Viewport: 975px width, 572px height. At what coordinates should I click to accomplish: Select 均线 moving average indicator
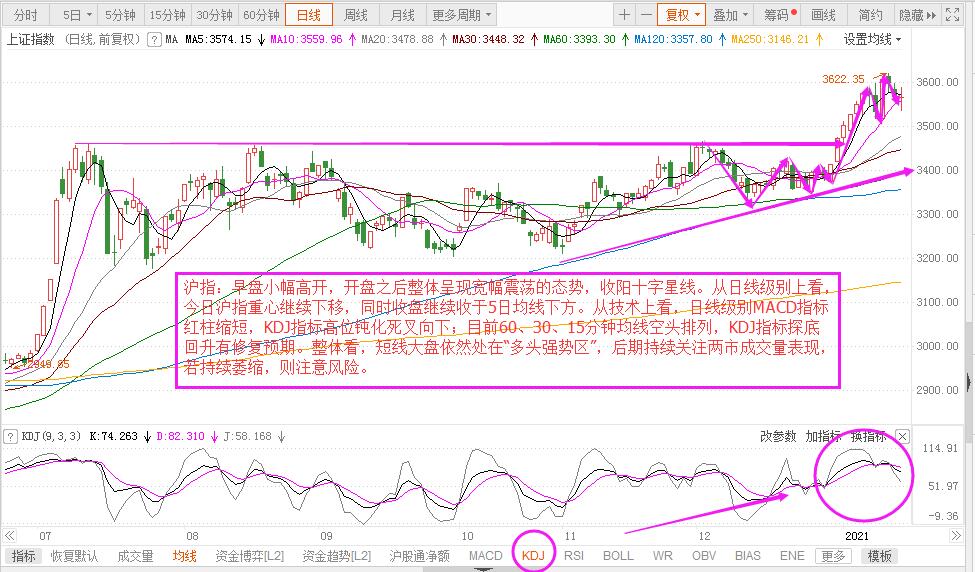[185, 556]
